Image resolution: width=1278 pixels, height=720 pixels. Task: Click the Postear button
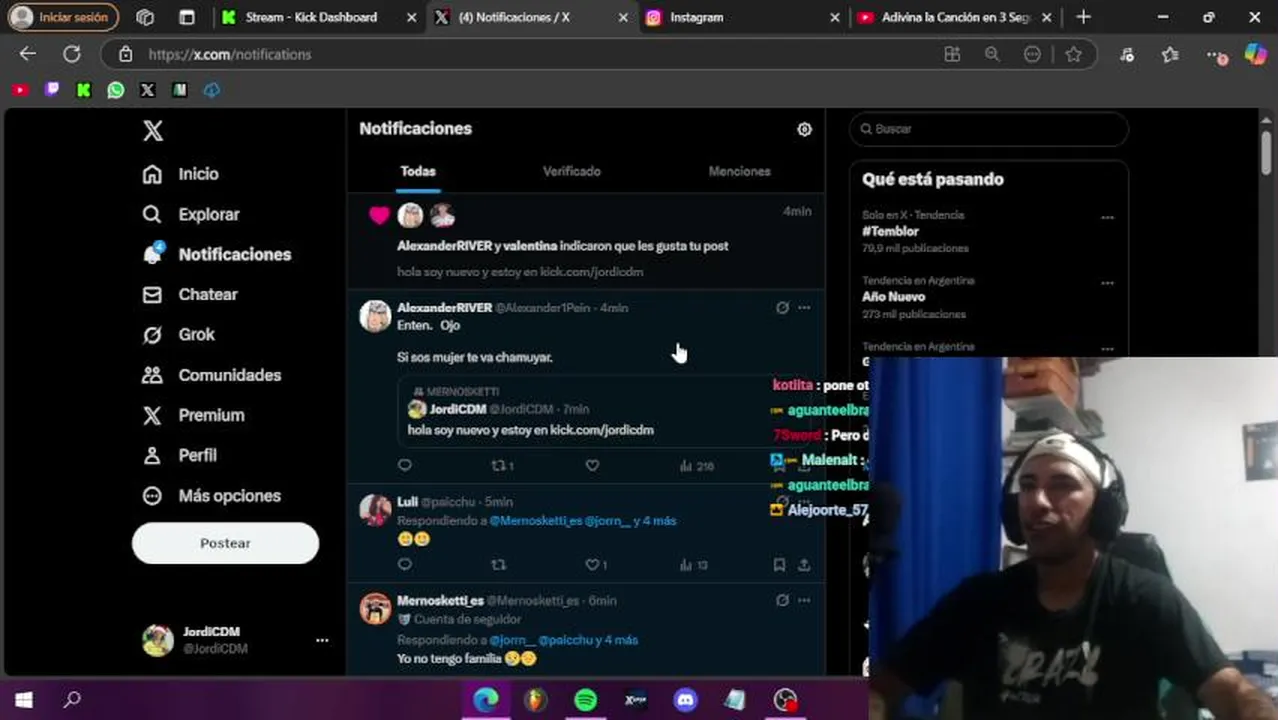point(225,543)
